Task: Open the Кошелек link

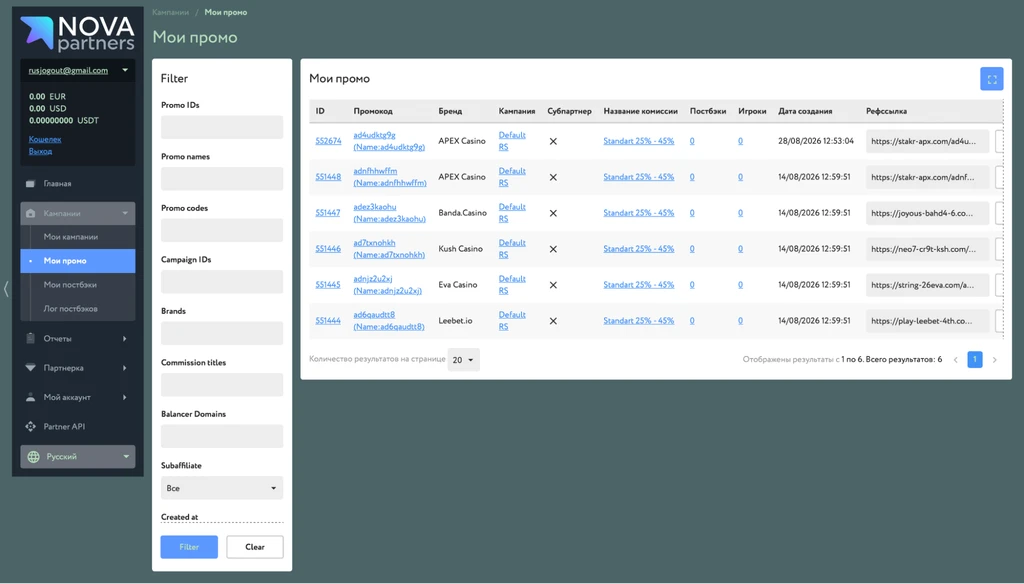Action: [45, 139]
